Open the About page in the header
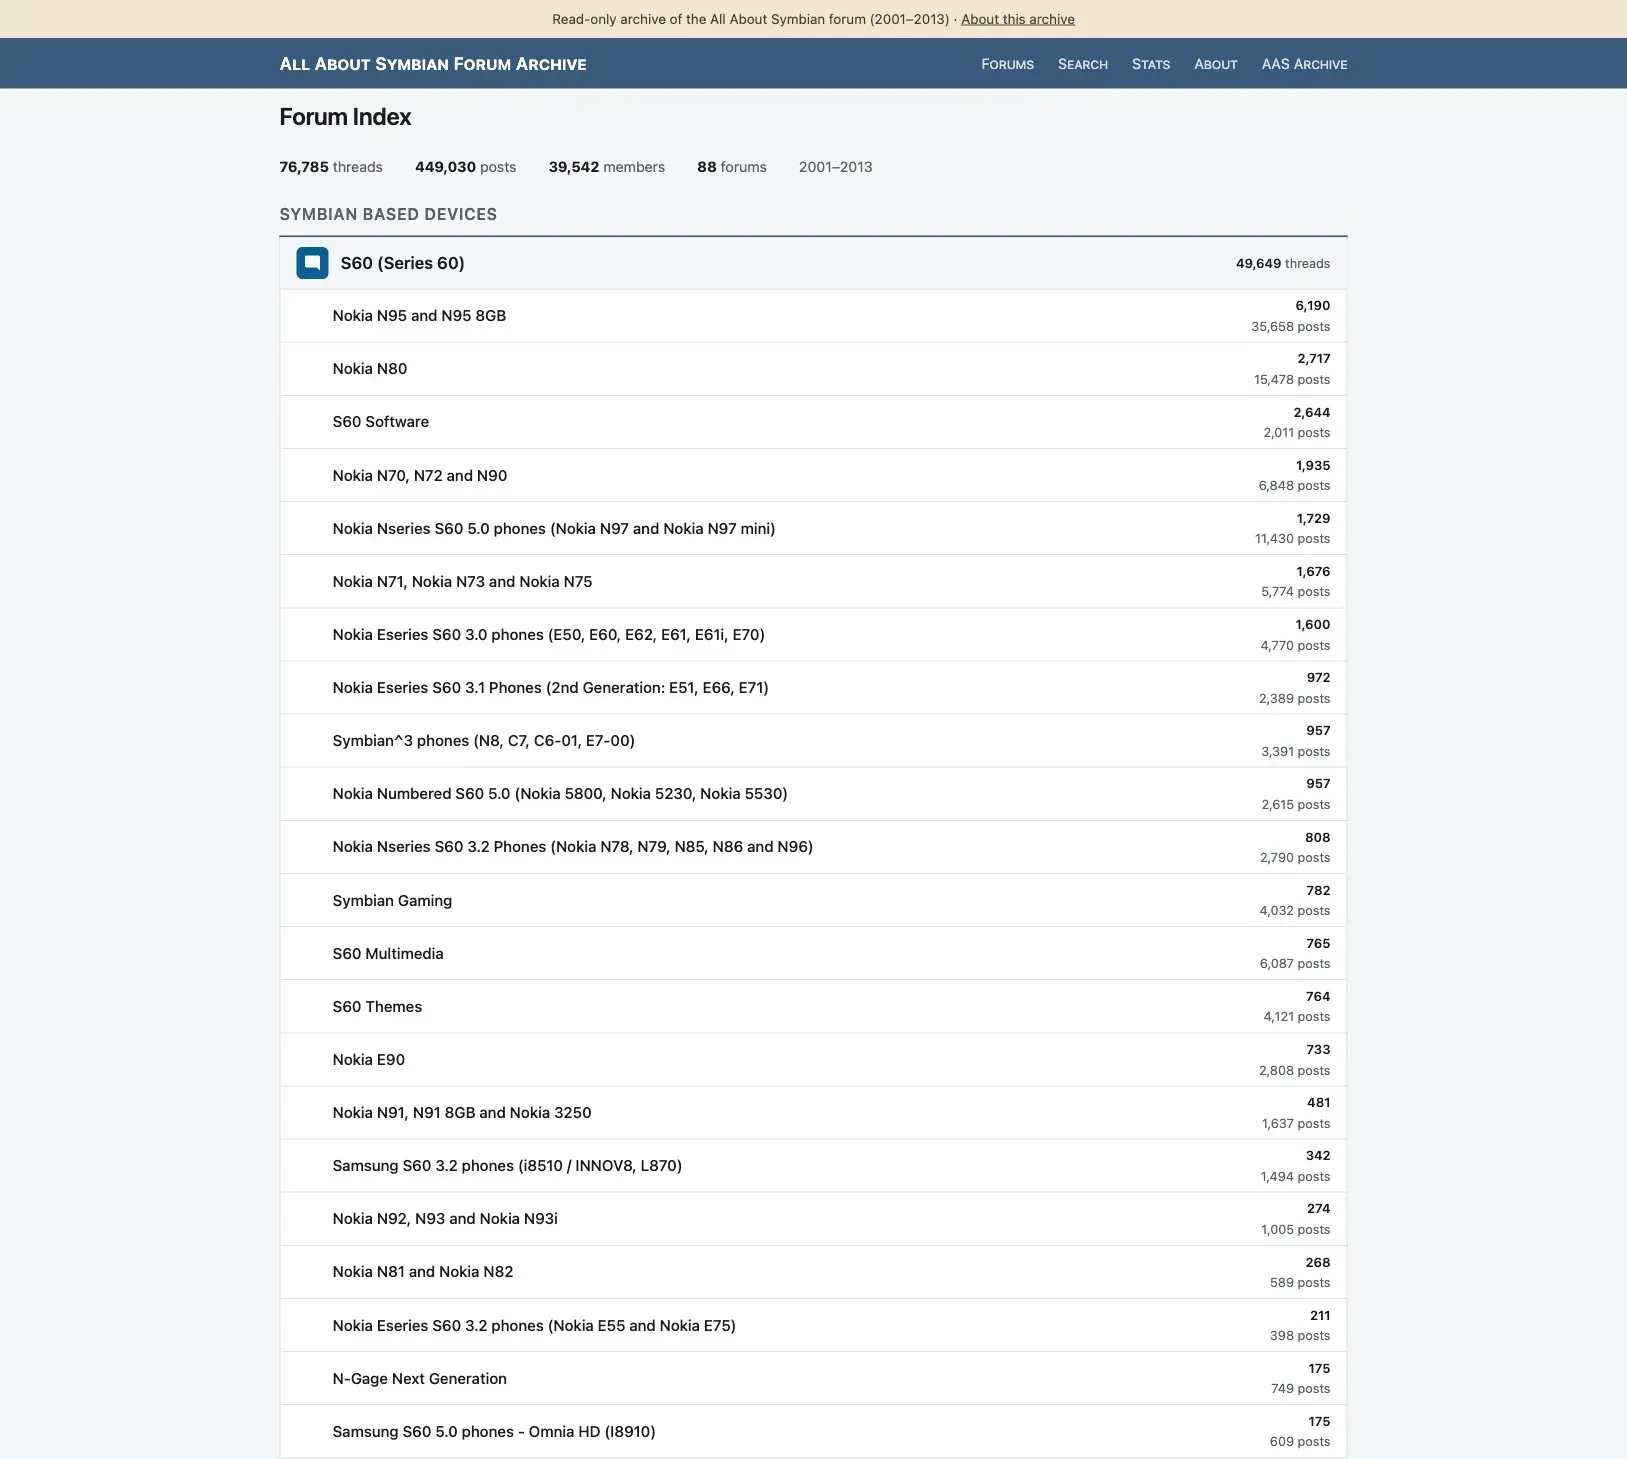Screen dimensions: 1627x1459 pyautogui.click(x=1216, y=64)
